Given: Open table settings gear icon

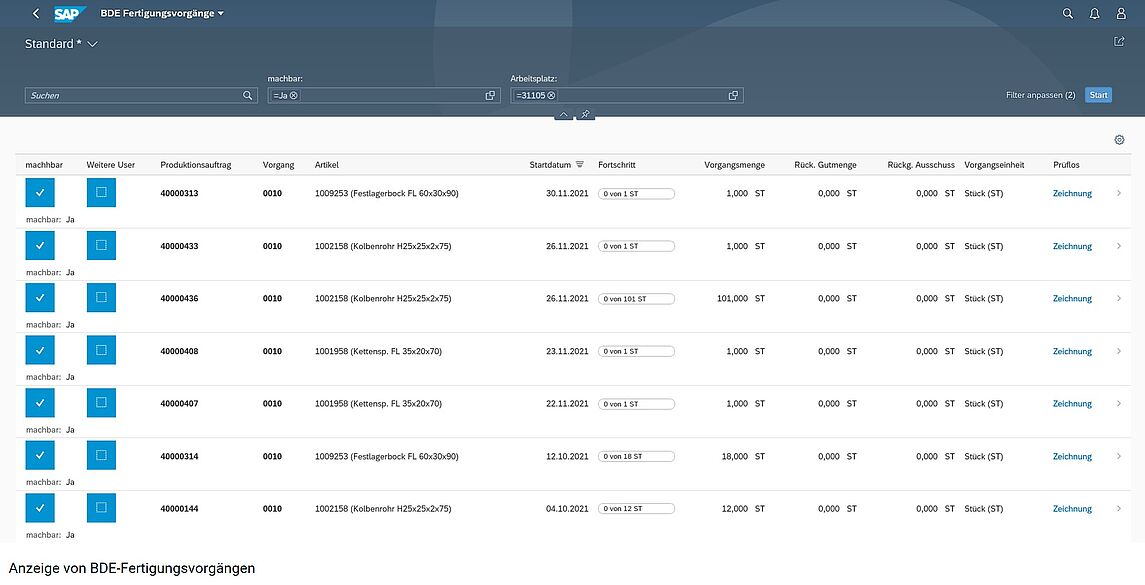Looking at the screenshot, I should coord(1119,139).
